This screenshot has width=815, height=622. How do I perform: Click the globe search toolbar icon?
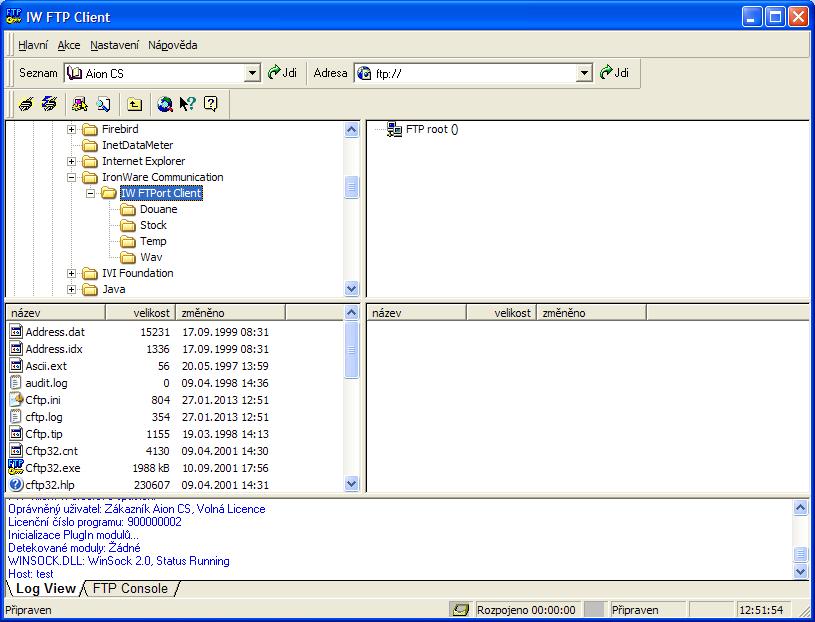coord(165,104)
